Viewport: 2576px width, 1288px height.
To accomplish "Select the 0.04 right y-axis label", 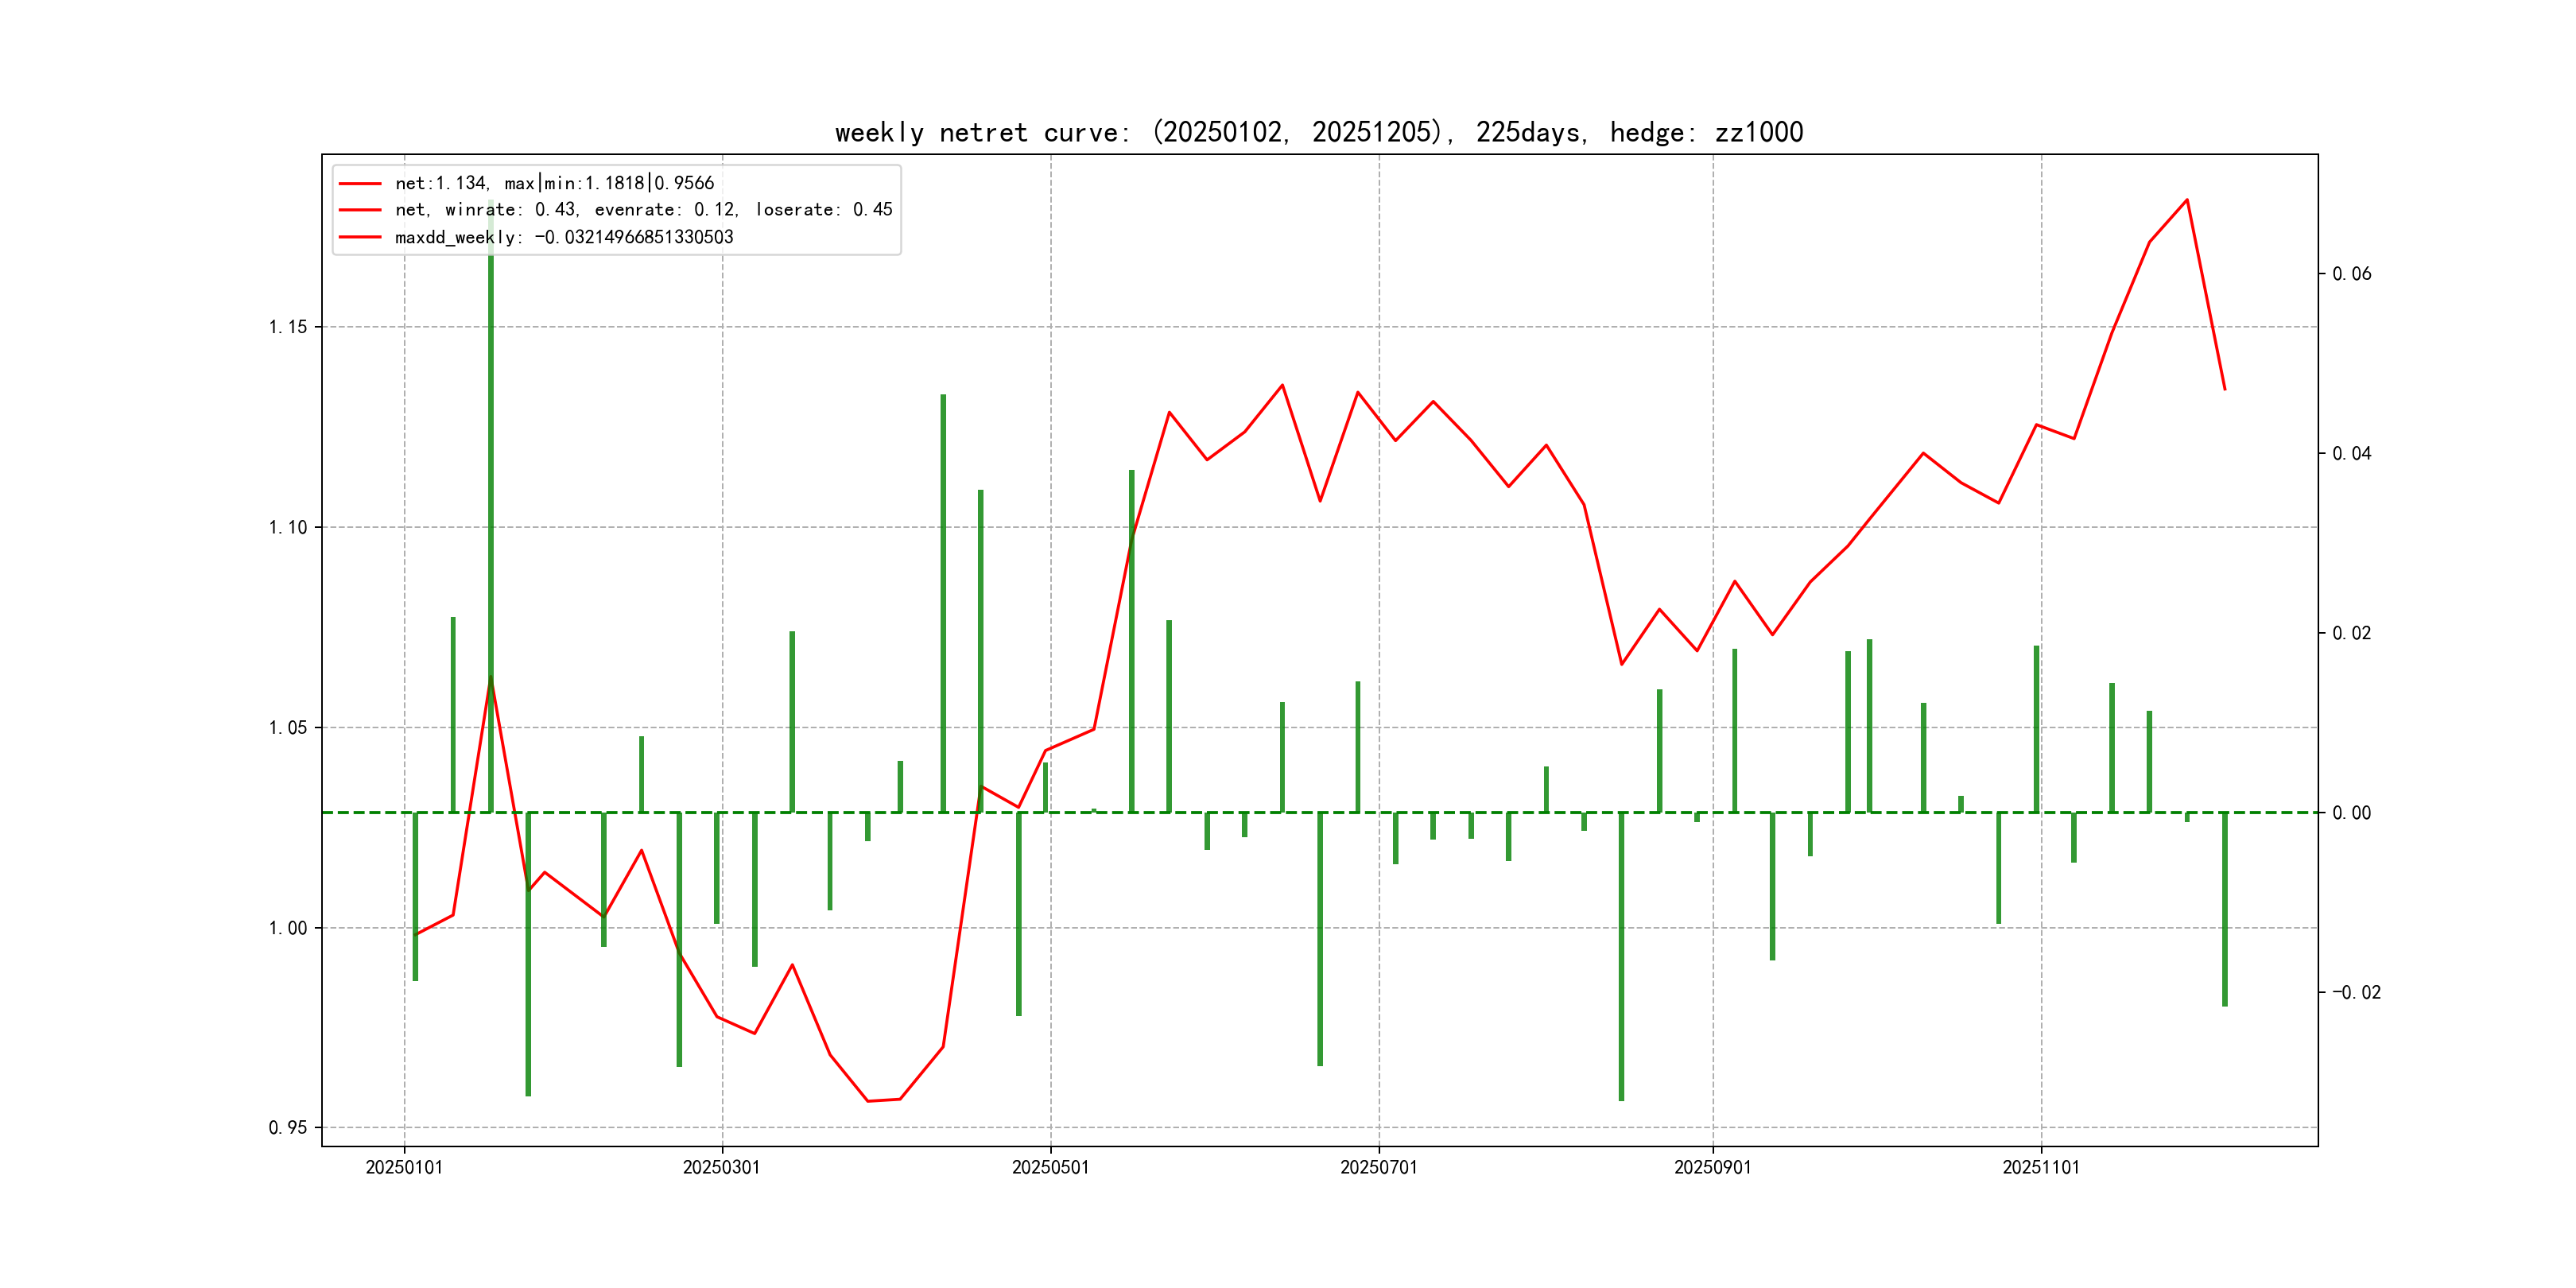I will pyautogui.click(x=2351, y=454).
